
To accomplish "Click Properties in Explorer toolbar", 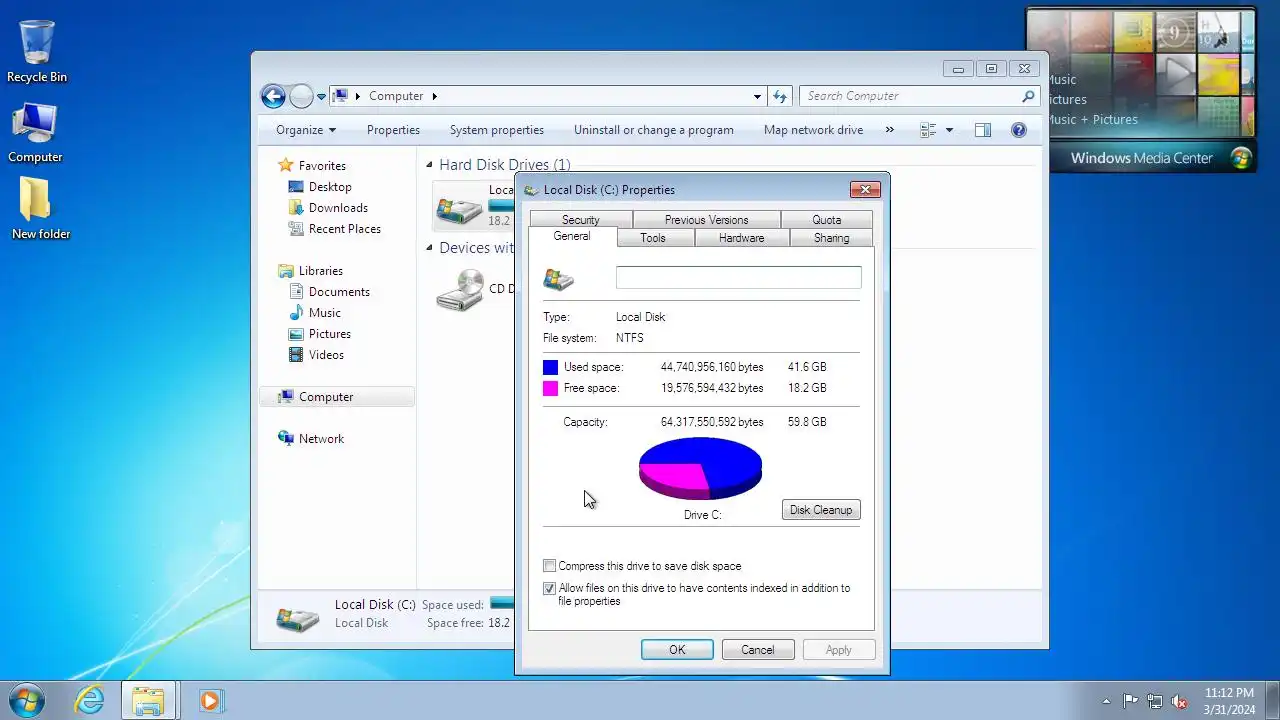I will (x=393, y=130).
